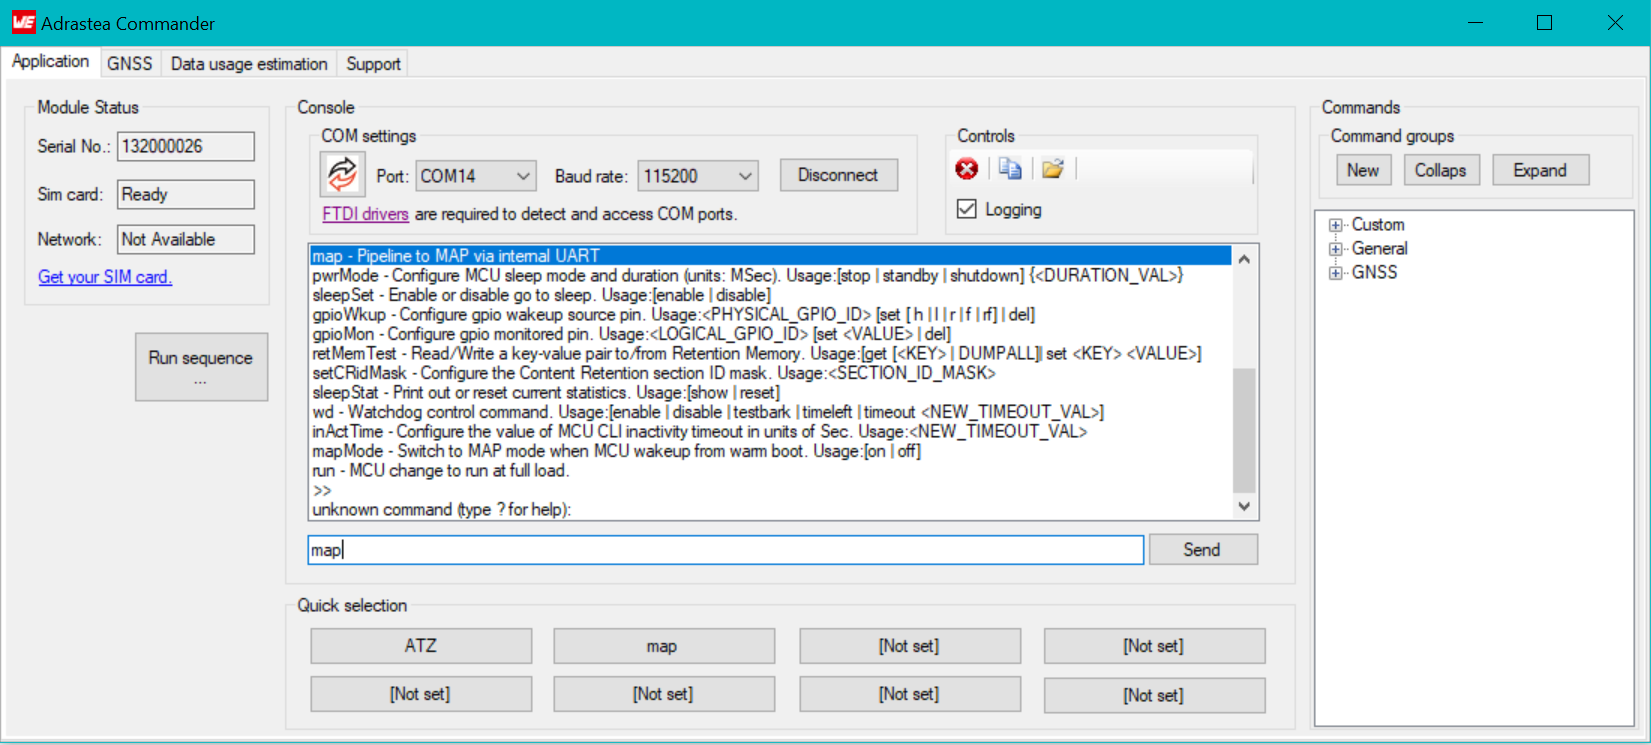Expand the General command group
This screenshot has width=1651, height=745.
point(1335,249)
